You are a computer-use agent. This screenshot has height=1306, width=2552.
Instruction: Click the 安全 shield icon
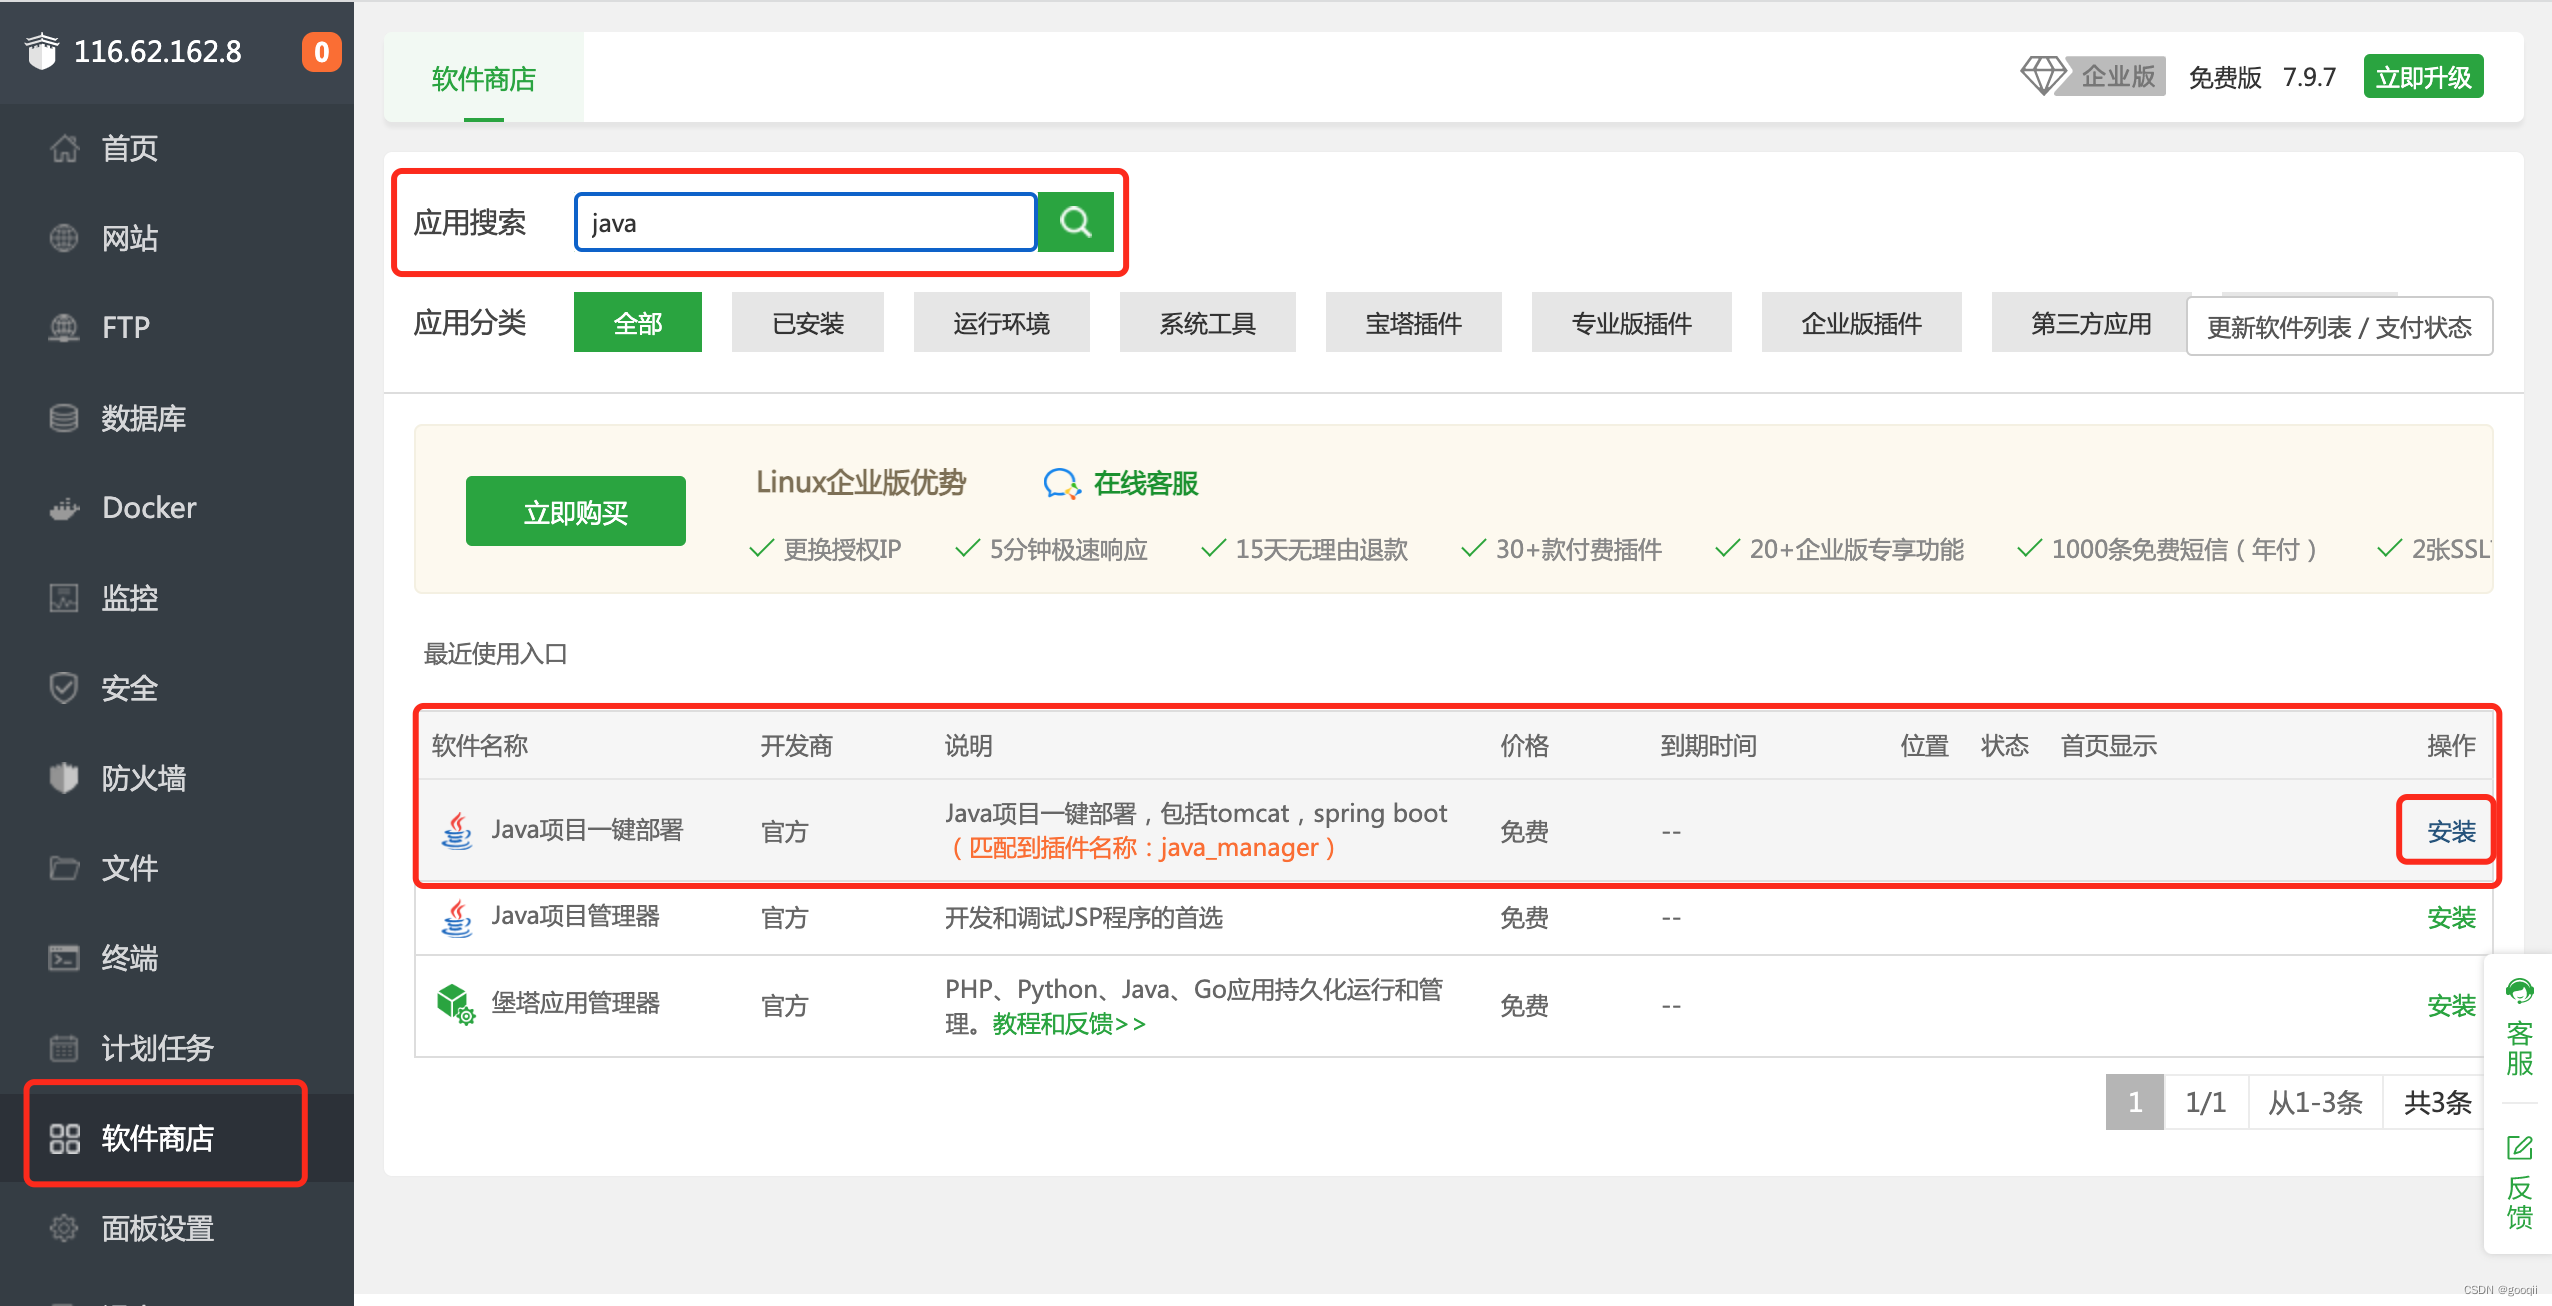point(64,688)
